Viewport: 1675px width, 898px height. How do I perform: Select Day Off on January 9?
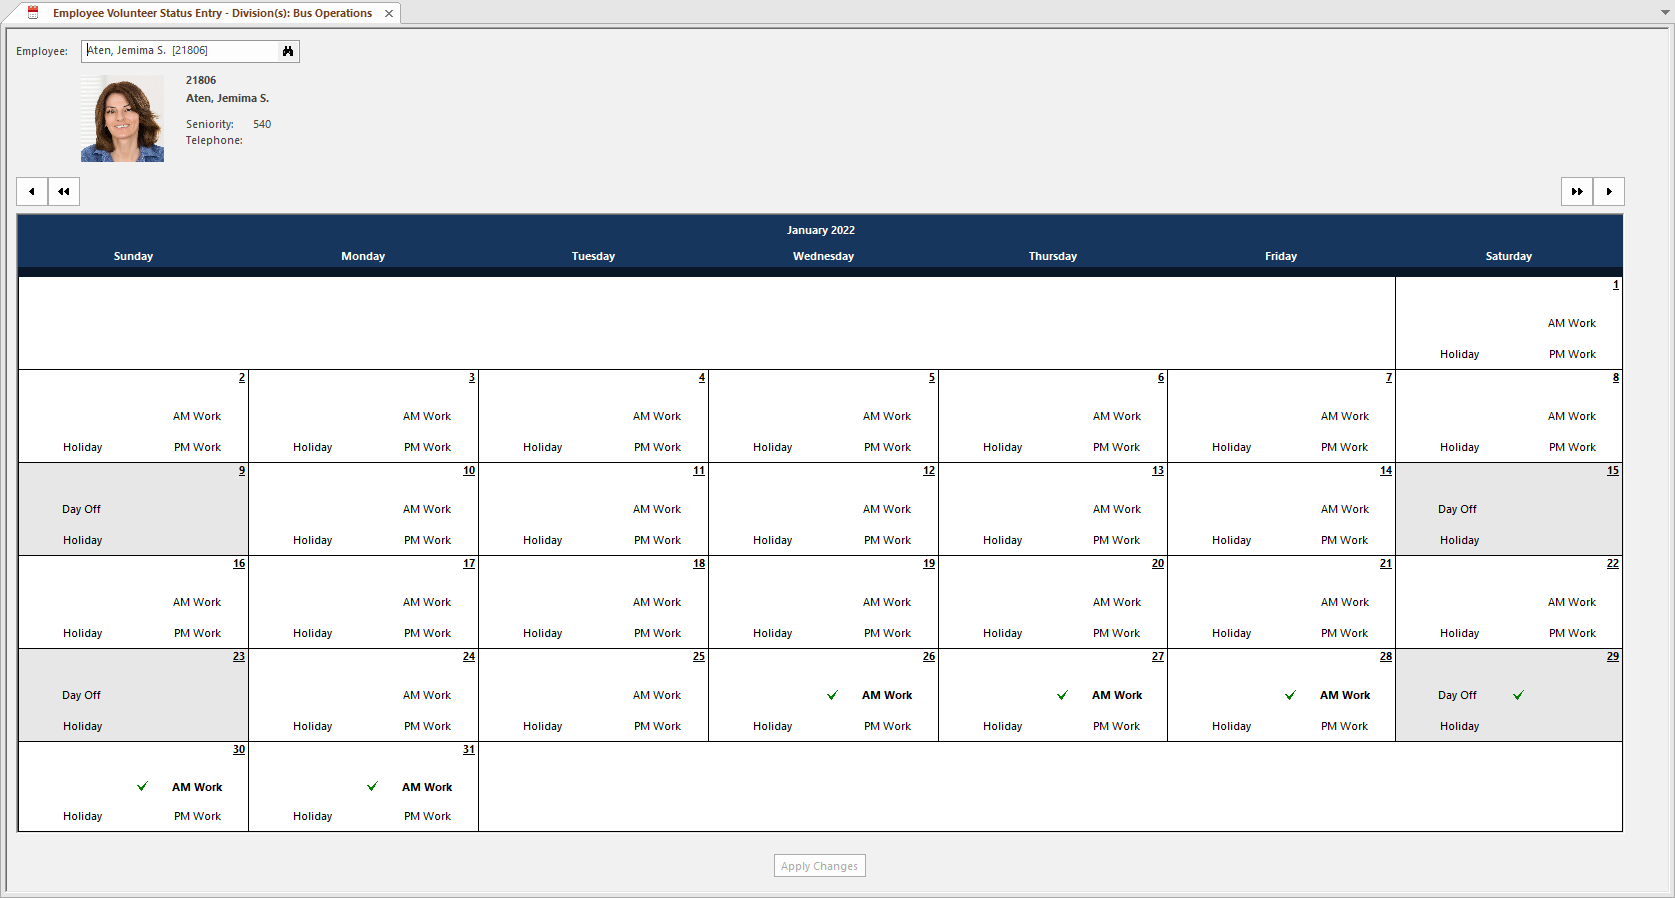pyautogui.click(x=81, y=510)
